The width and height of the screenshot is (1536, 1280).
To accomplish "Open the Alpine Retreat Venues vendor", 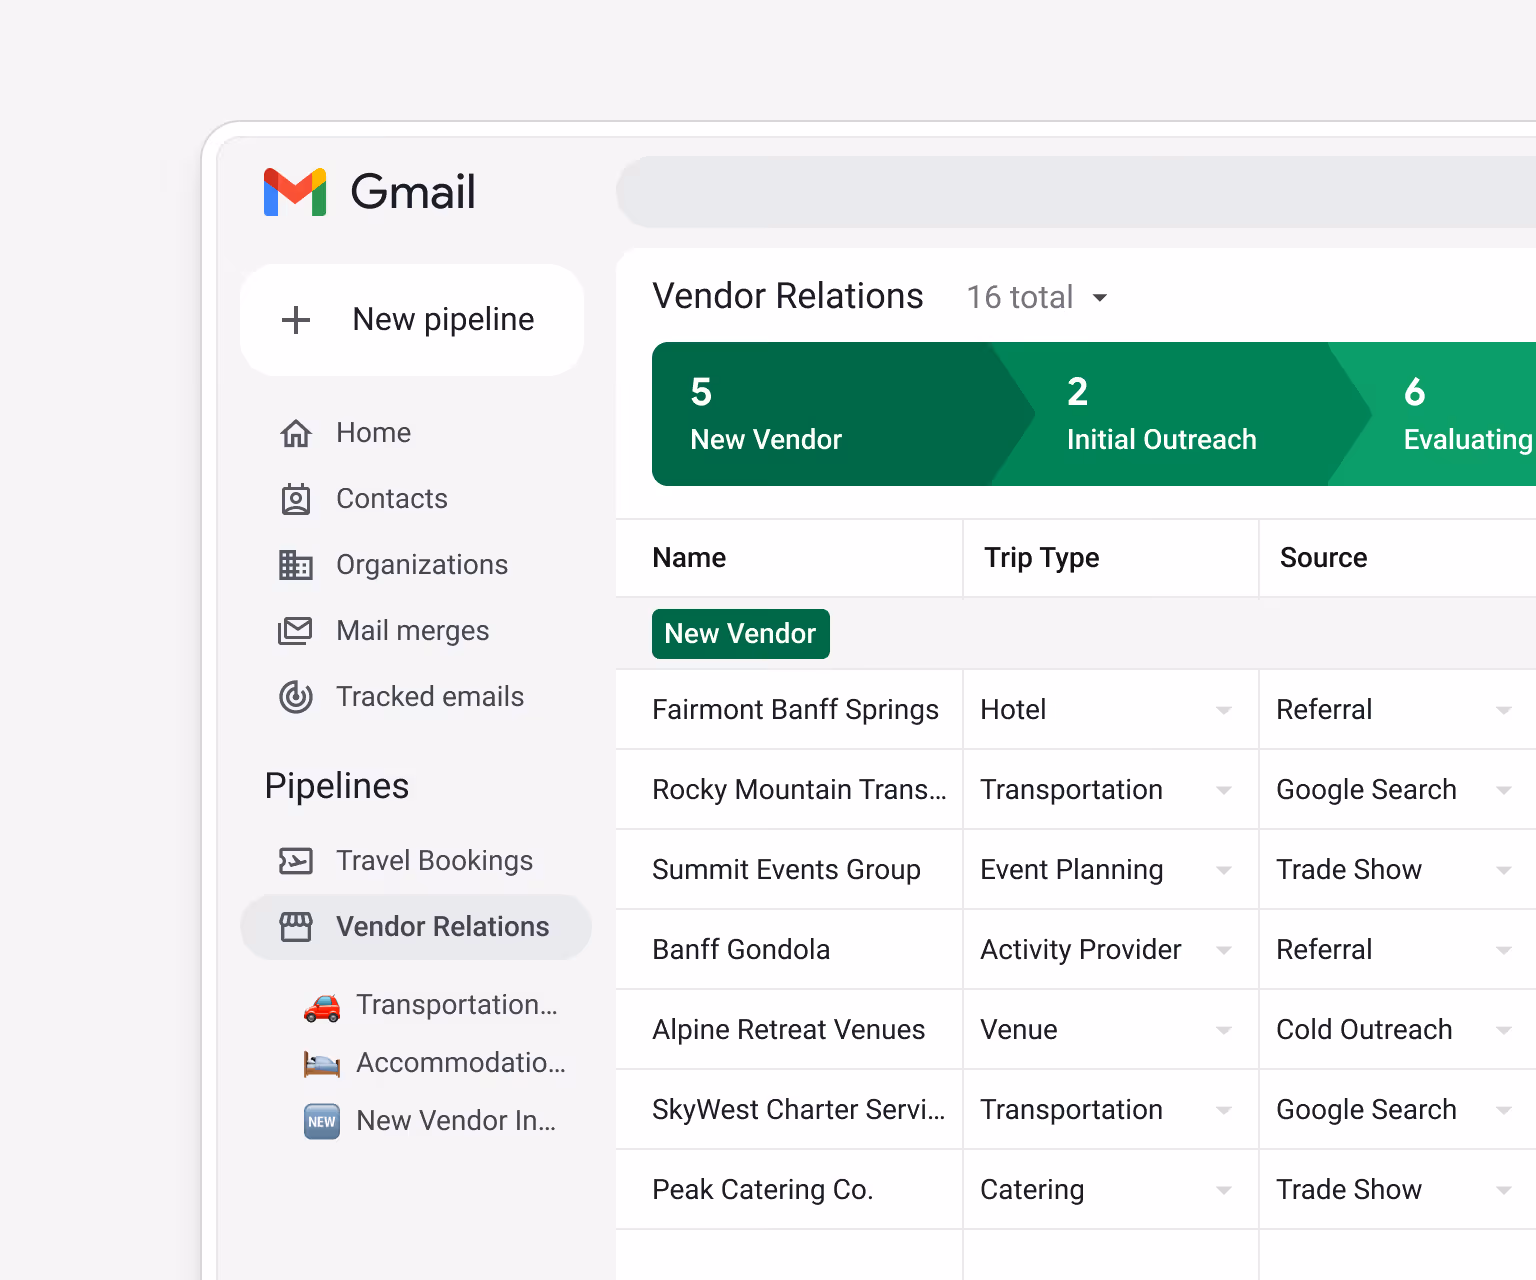I will tap(789, 1030).
